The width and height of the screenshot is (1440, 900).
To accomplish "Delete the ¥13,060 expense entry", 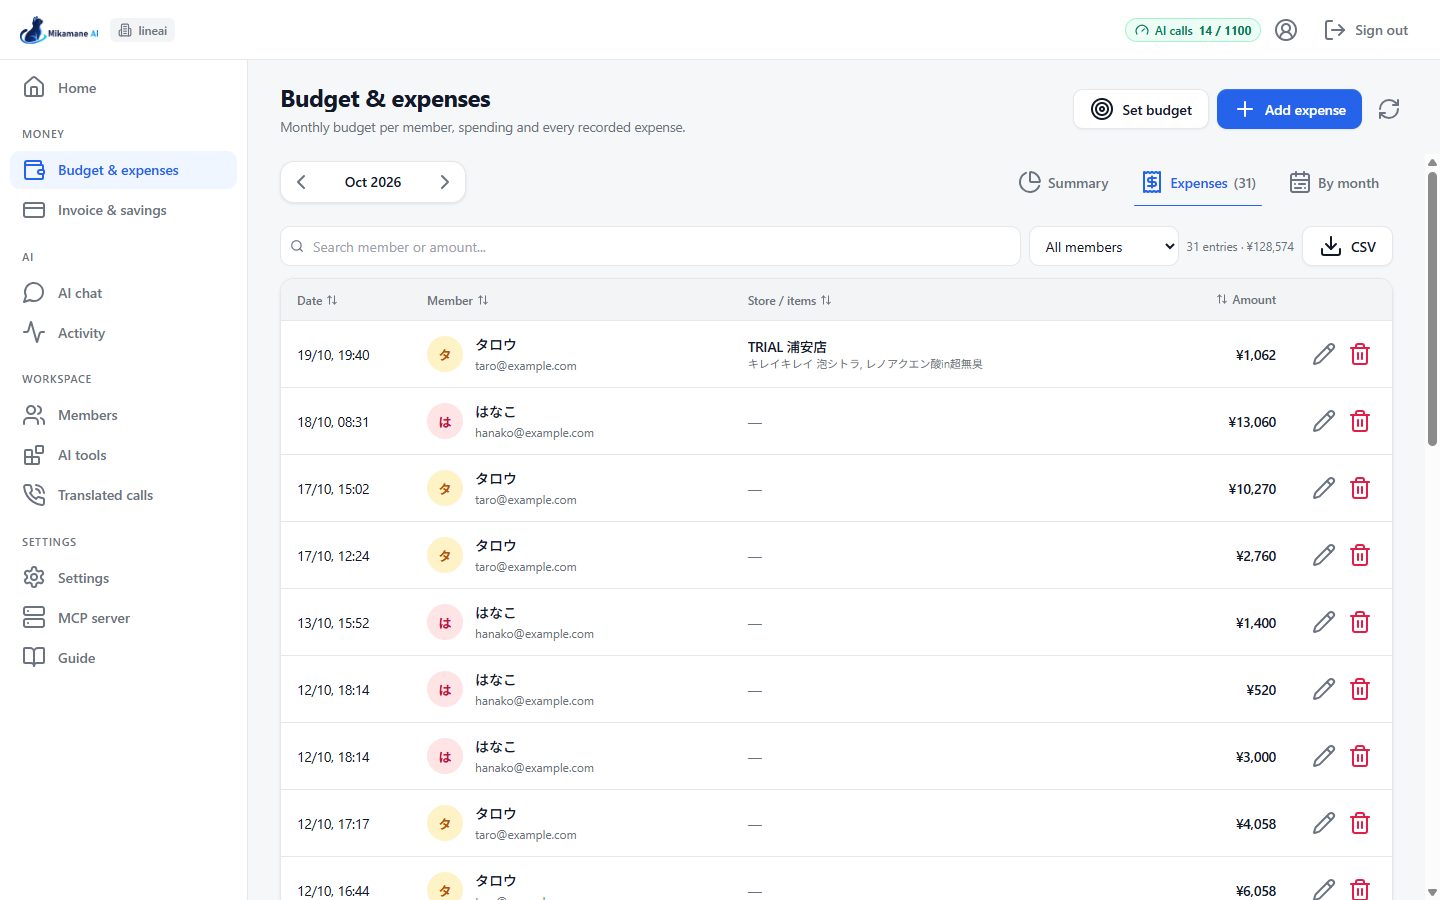I will (x=1360, y=421).
